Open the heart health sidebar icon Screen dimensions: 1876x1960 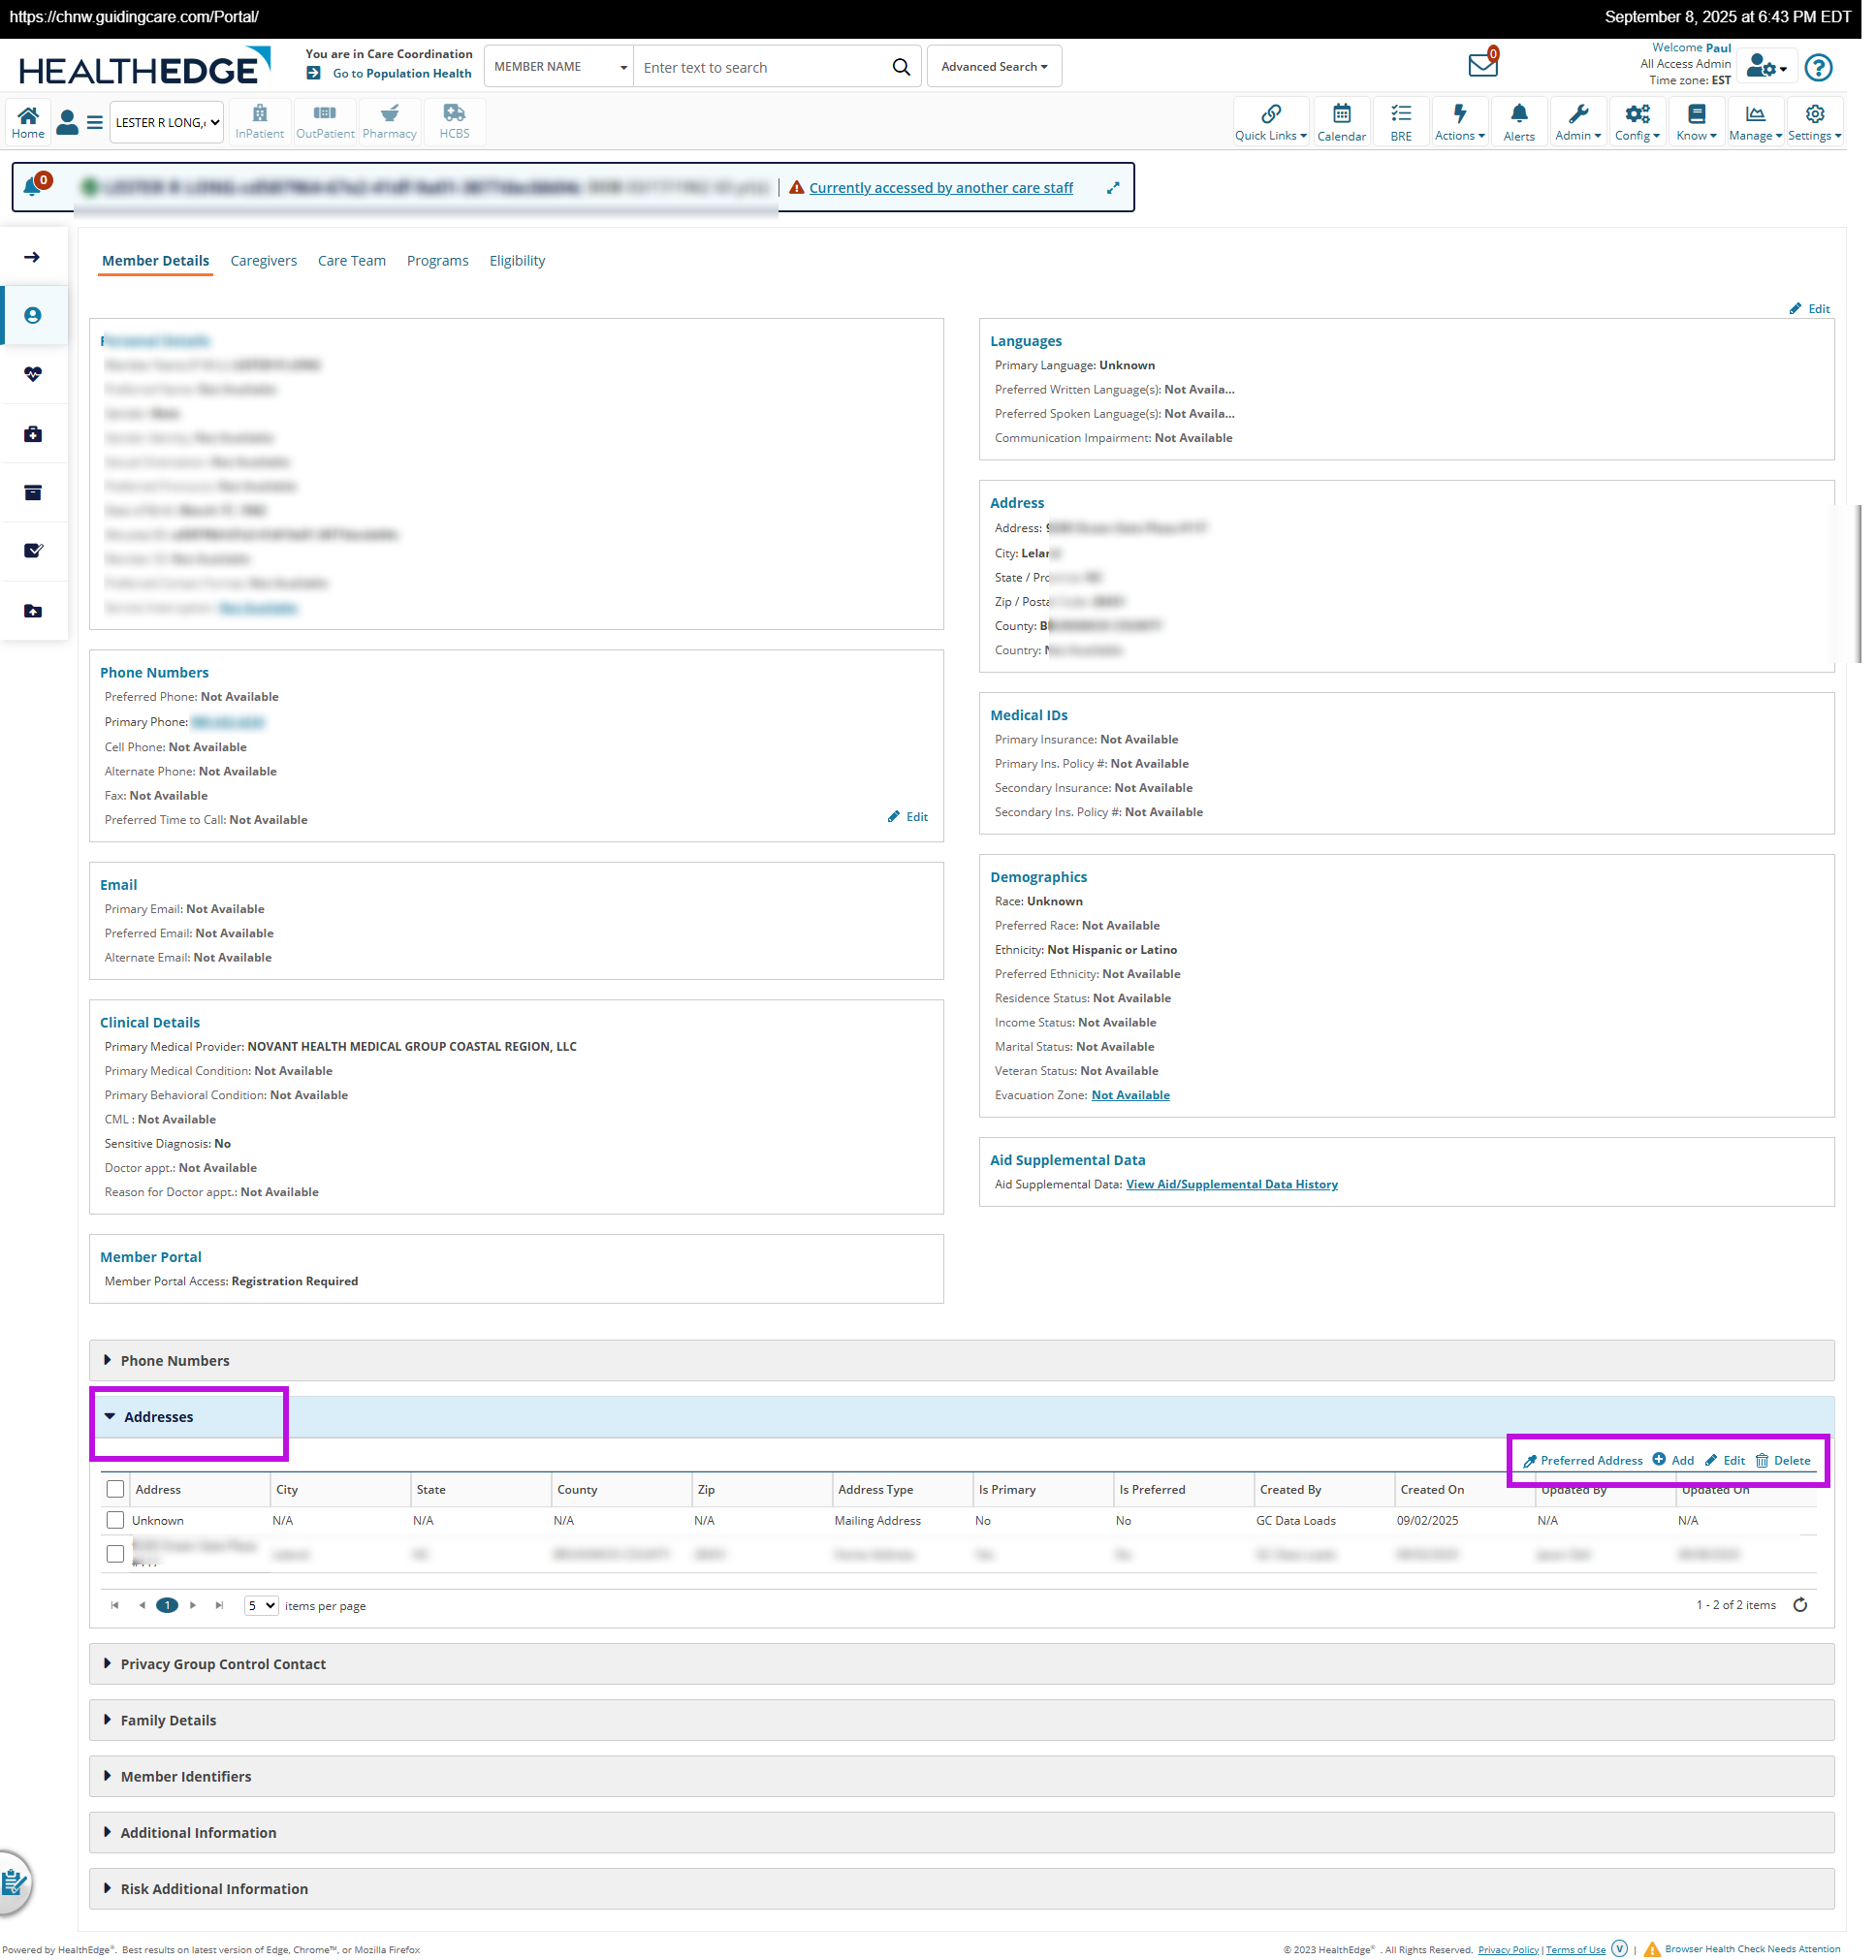[x=33, y=374]
